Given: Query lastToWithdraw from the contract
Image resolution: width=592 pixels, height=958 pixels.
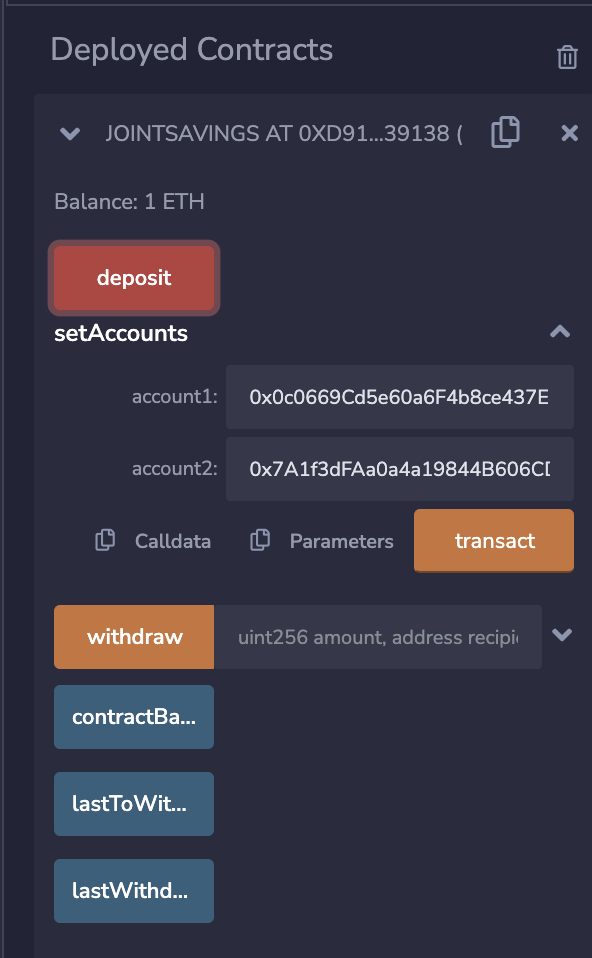Looking at the screenshot, I should point(133,804).
